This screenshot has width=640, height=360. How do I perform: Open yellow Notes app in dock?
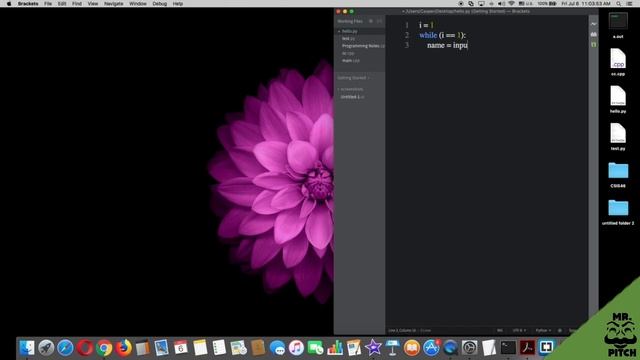pyautogui.click(x=200, y=348)
